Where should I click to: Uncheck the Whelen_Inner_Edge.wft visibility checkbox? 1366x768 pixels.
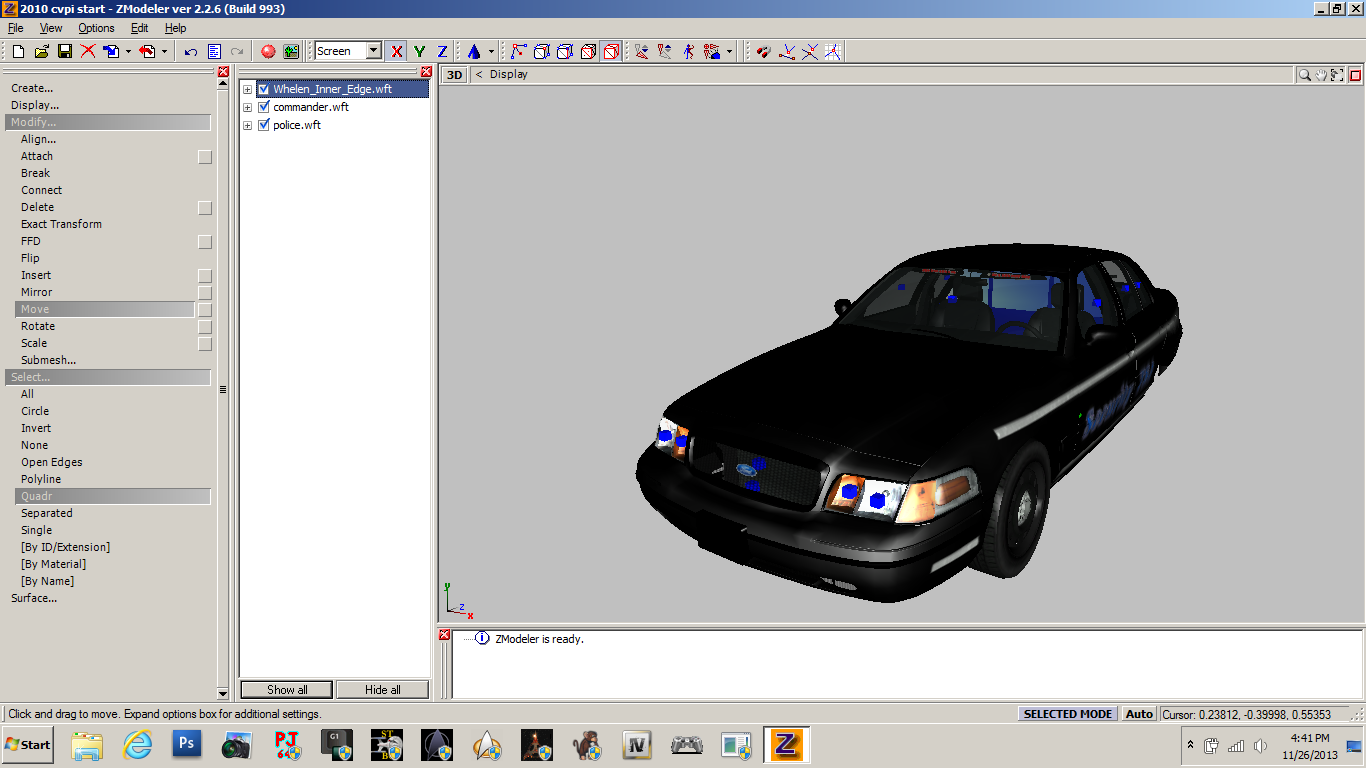coord(264,89)
